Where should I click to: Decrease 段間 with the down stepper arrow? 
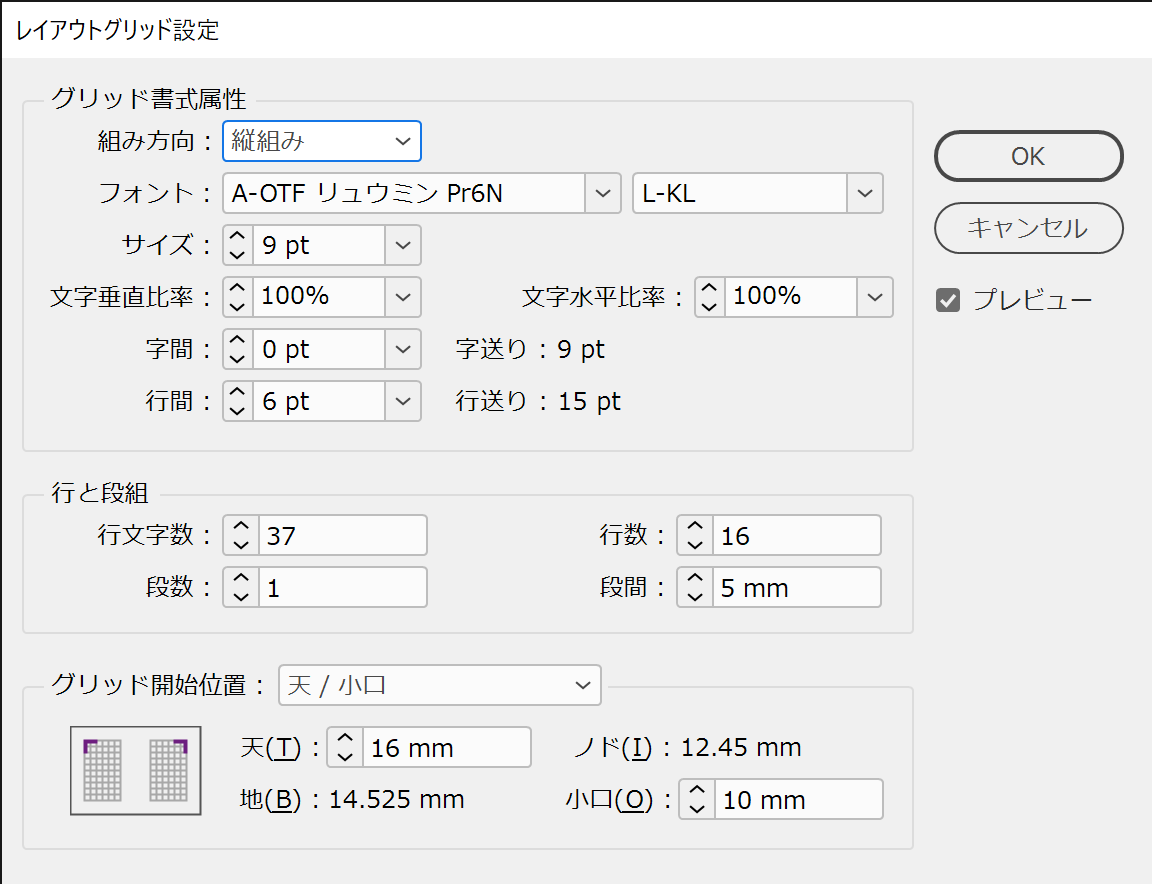pos(695,597)
